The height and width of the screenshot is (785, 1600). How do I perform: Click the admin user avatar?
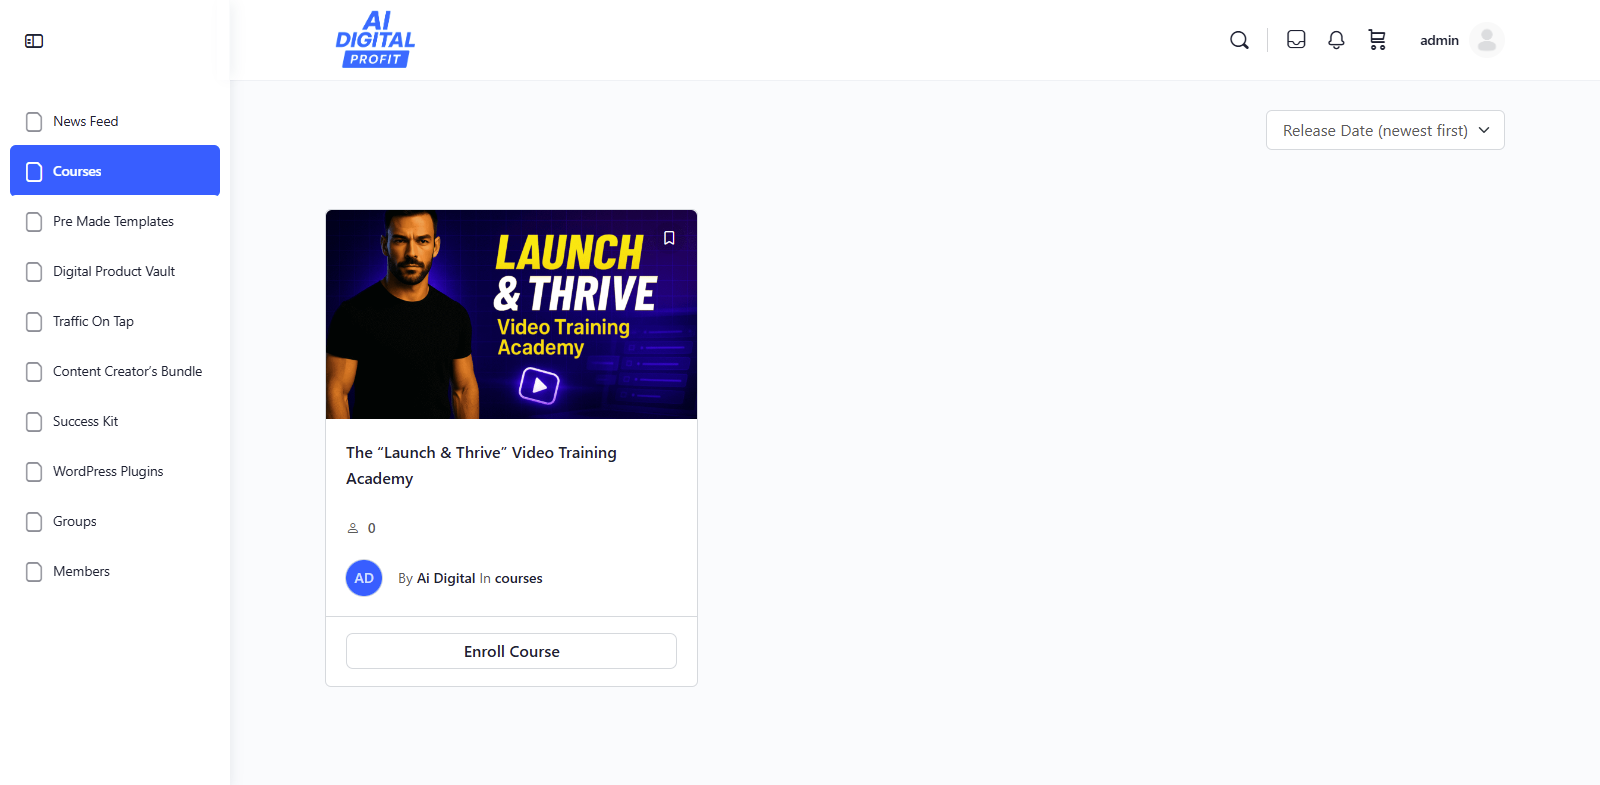1487,40
